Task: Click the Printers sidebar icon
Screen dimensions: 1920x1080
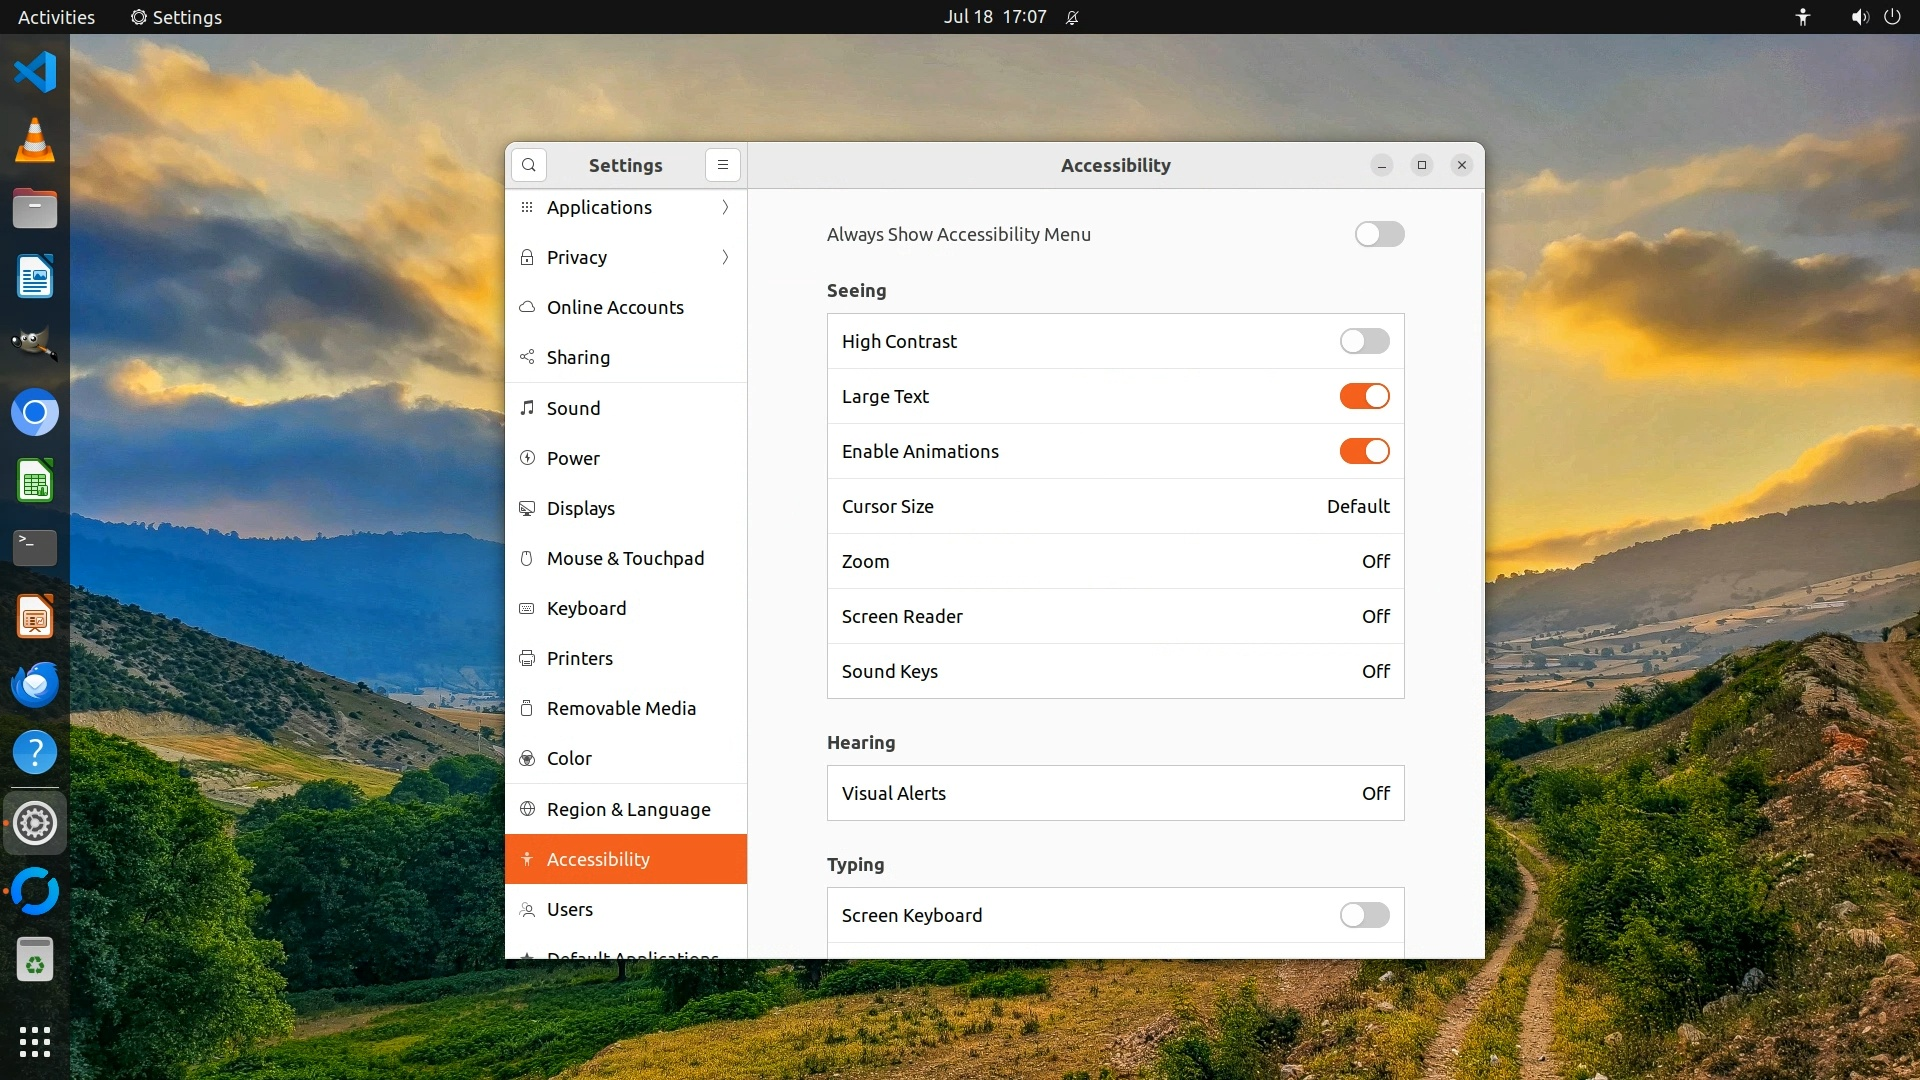Action: click(x=527, y=658)
